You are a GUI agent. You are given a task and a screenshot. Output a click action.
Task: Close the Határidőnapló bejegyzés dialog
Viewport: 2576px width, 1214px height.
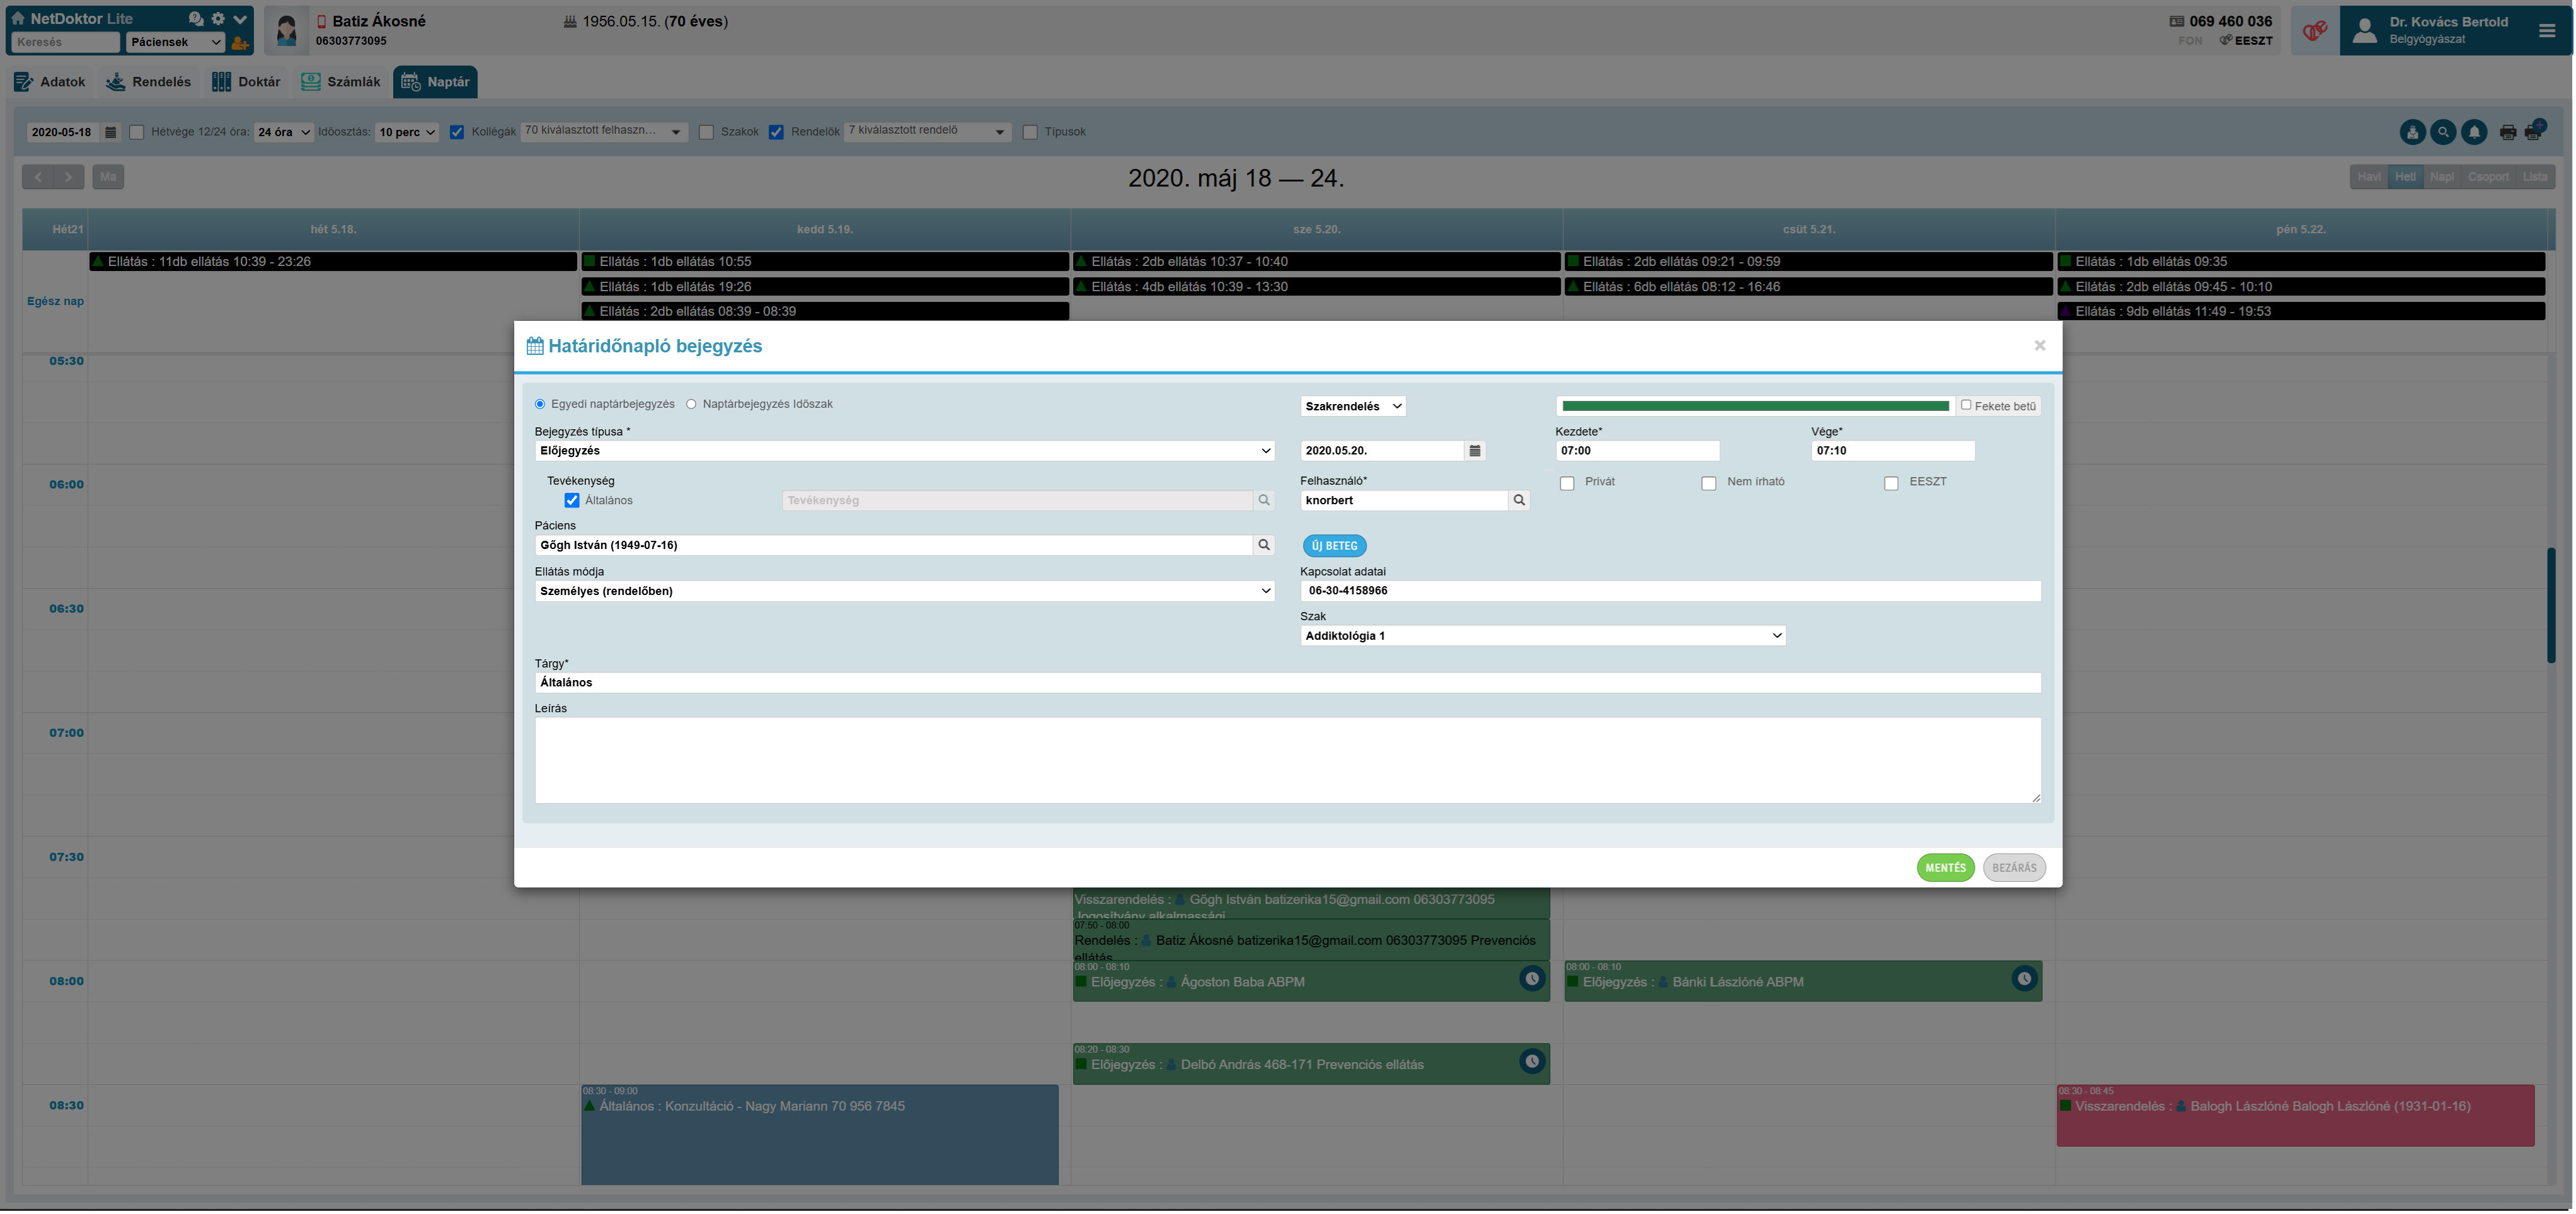tap(2039, 346)
